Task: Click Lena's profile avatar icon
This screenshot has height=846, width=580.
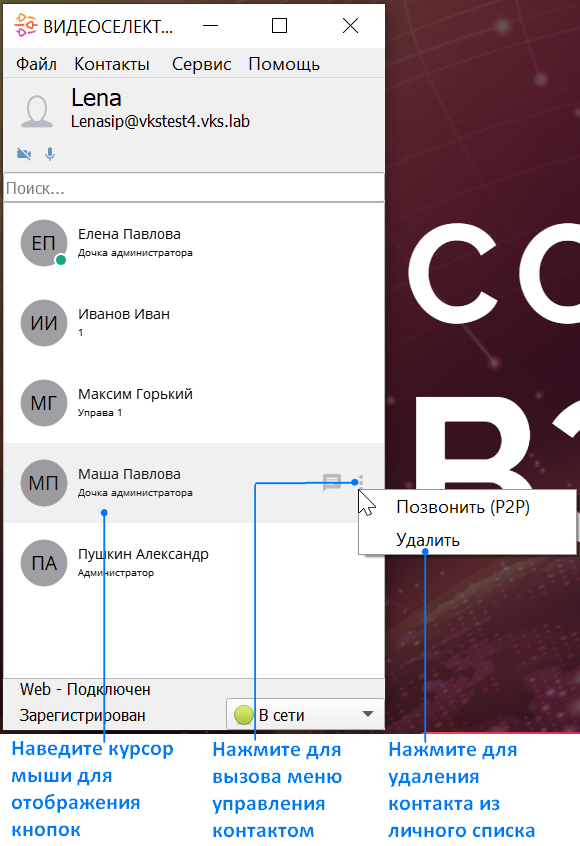Action: click(x=37, y=112)
